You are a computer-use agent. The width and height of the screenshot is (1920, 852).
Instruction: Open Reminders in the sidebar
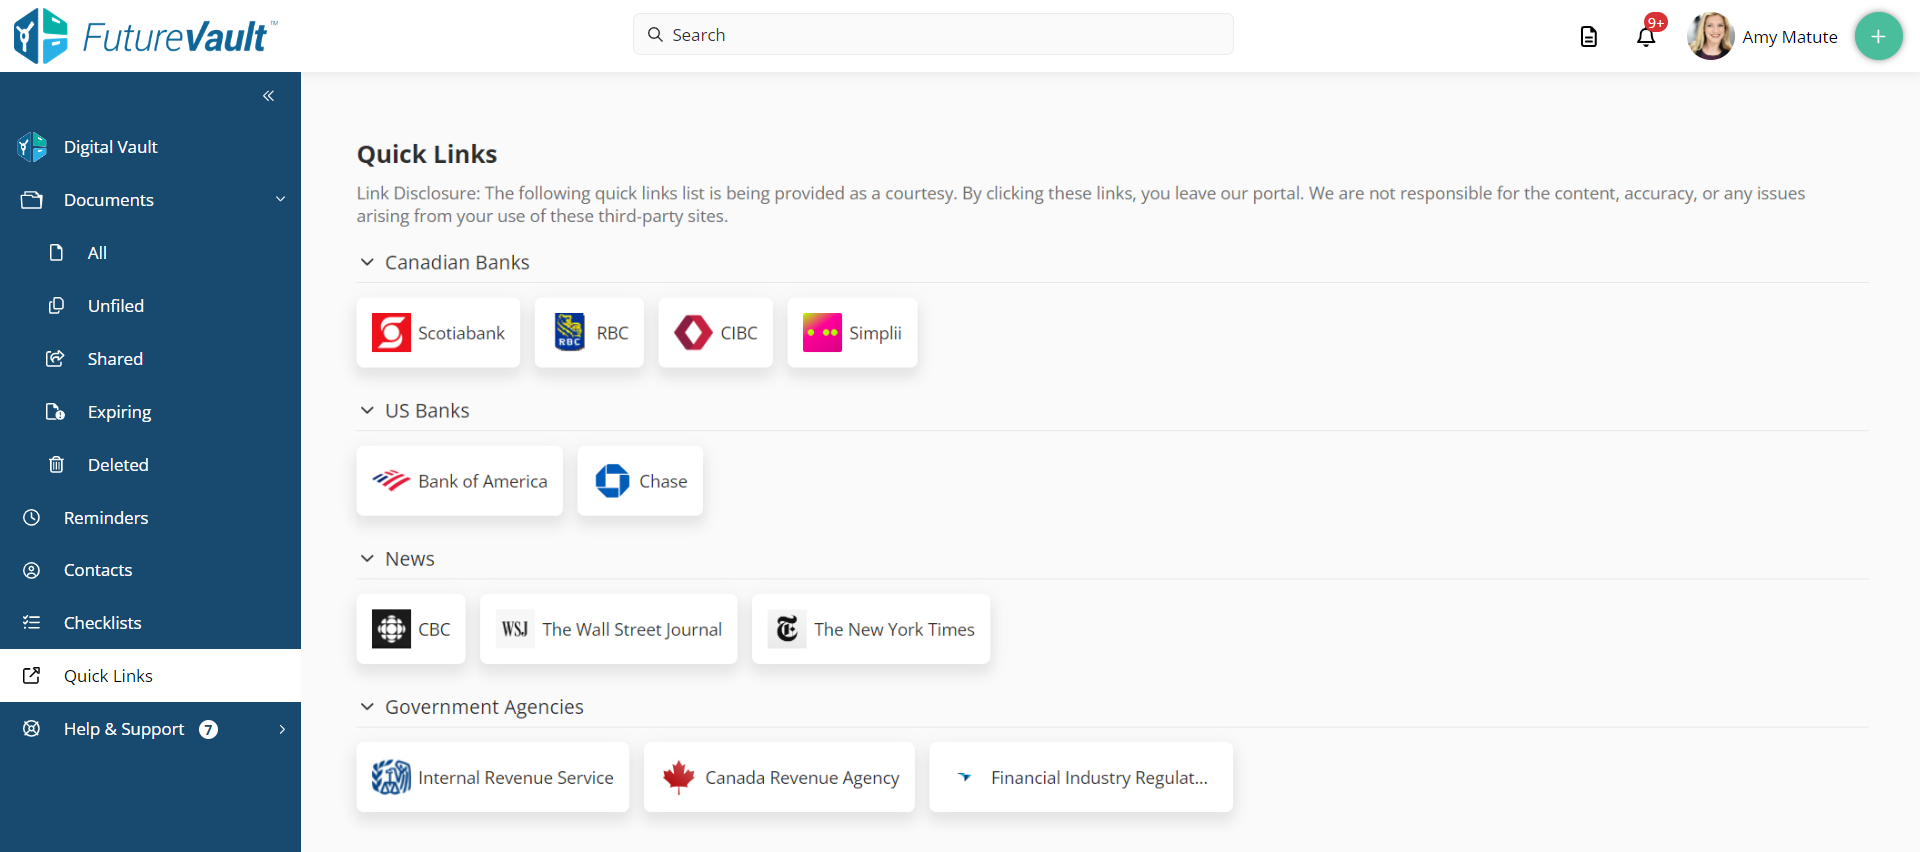click(150, 518)
